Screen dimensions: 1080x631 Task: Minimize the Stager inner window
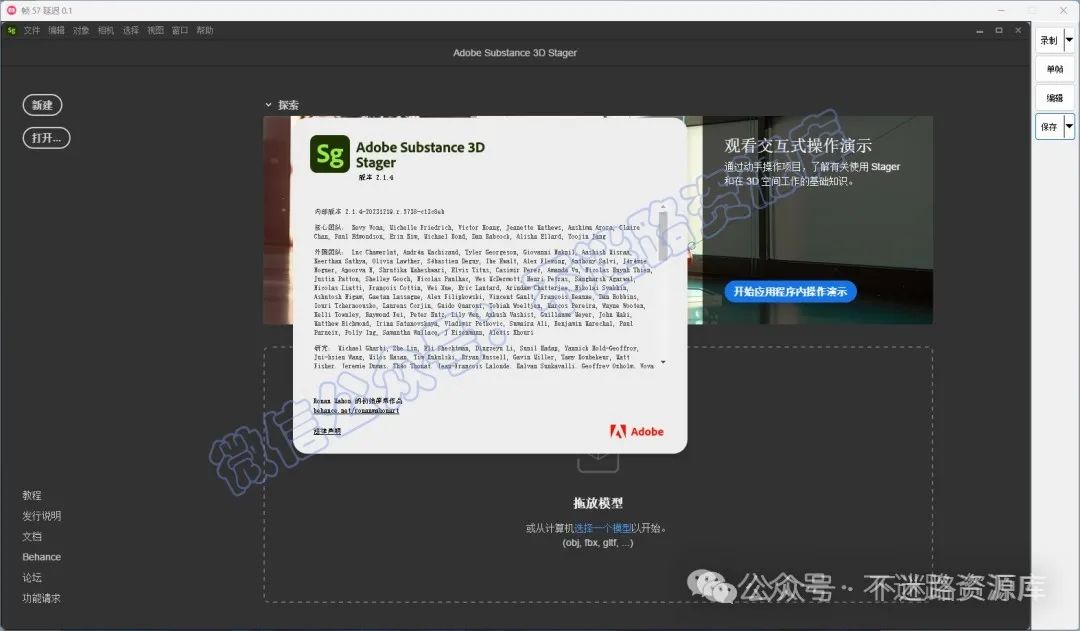(979, 30)
